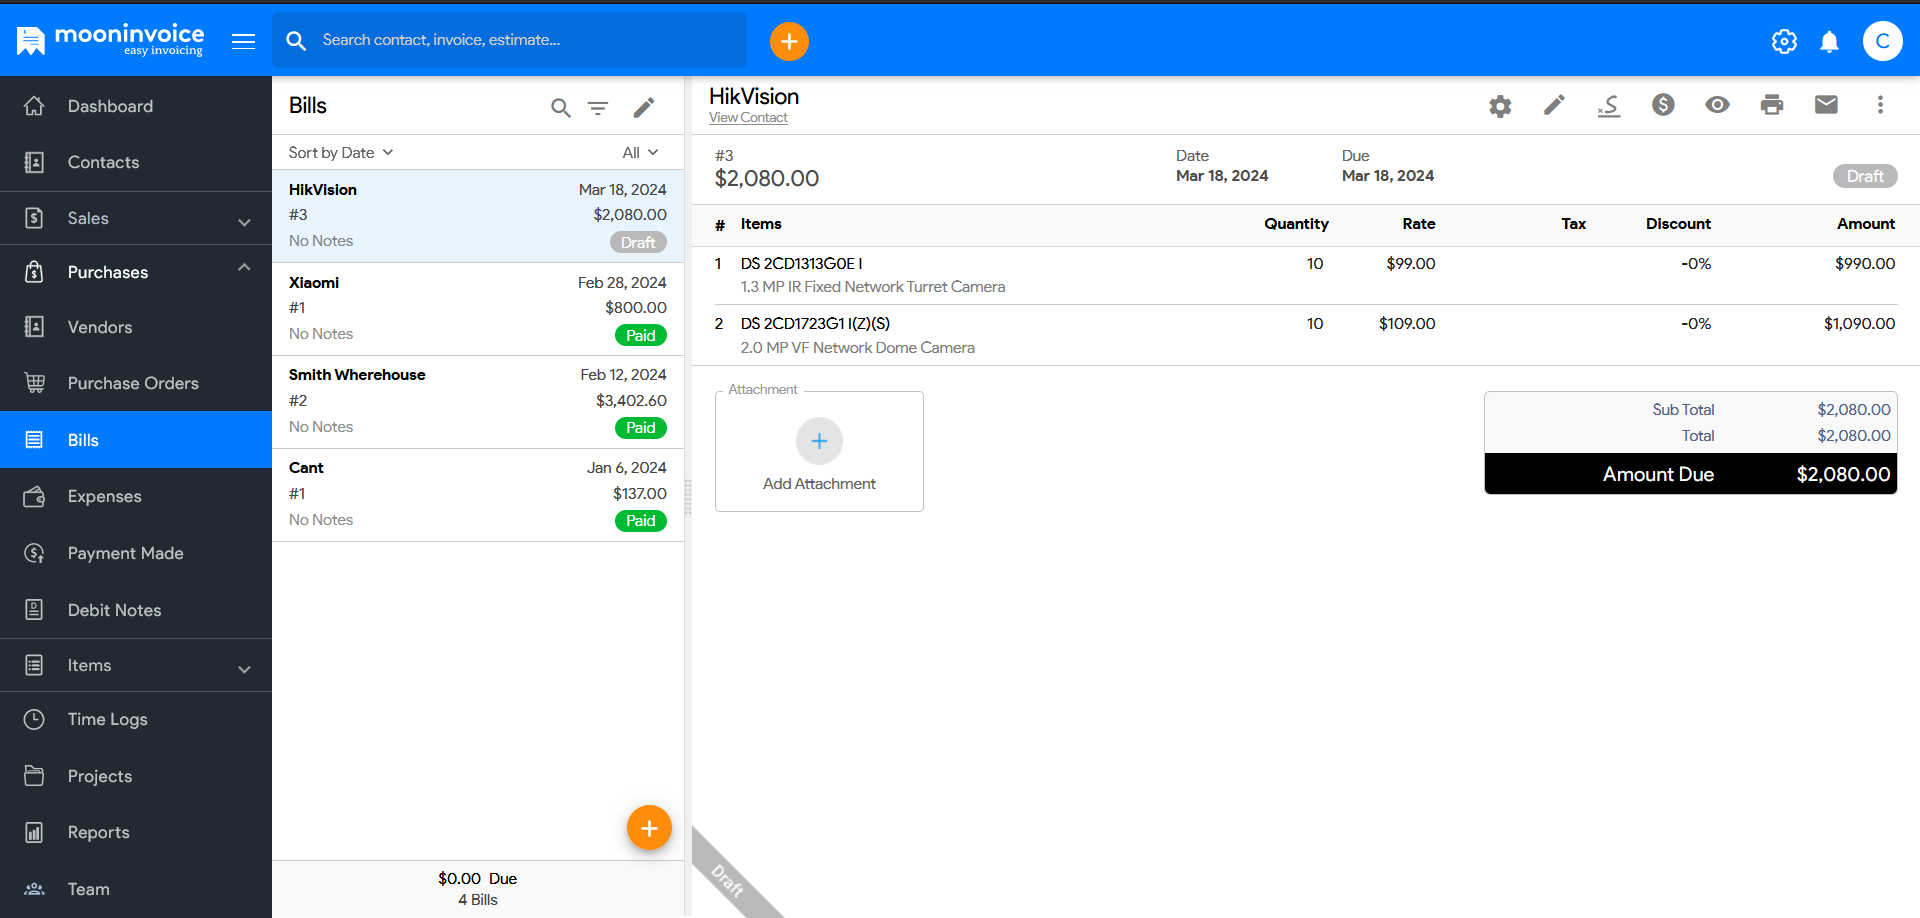The height and width of the screenshot is (918, 1920).
Task: Email the bill with envelope icon
Action: click(x=1826, y=104)
